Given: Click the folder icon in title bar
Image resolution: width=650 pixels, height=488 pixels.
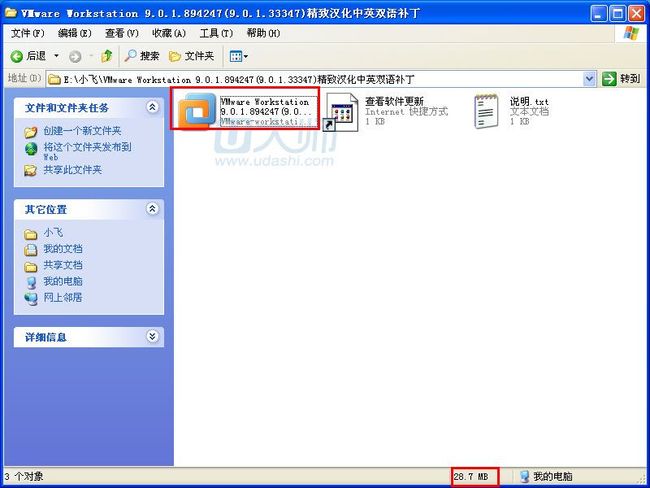Looking at the screenshot, I should (10, 13).
